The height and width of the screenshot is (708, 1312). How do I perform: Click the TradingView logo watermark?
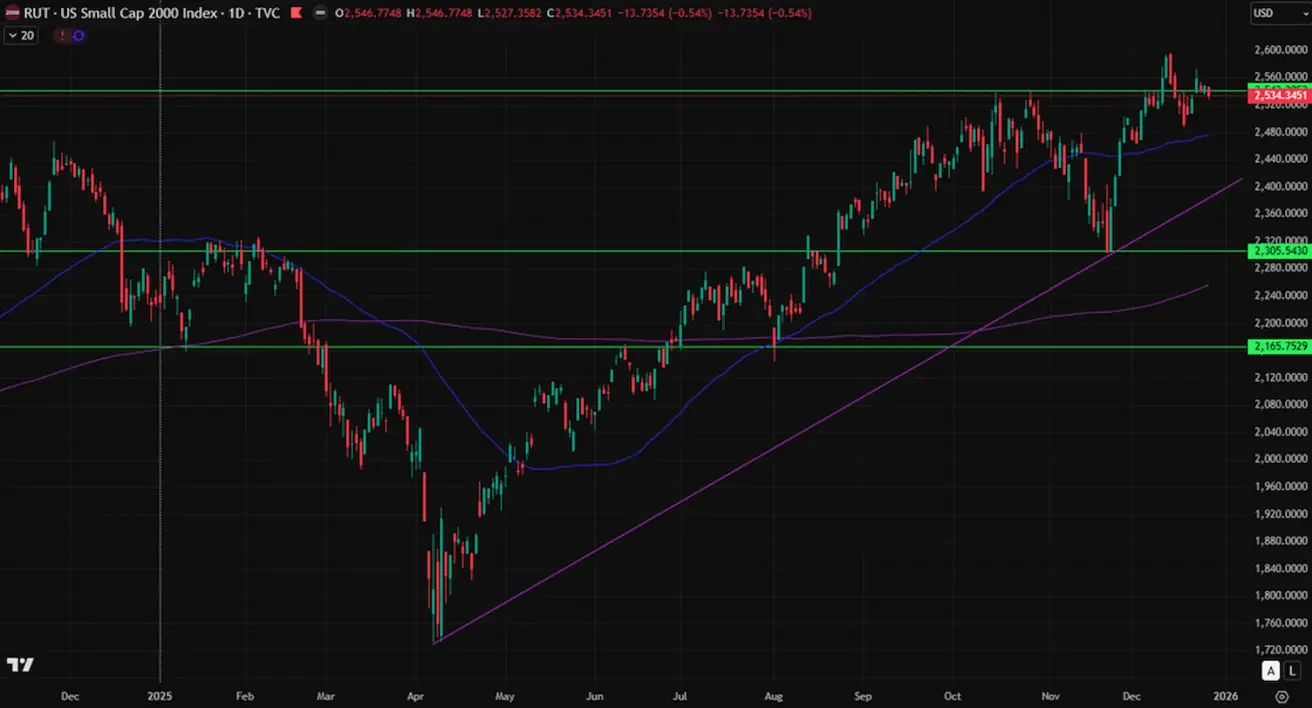point(20,665)
